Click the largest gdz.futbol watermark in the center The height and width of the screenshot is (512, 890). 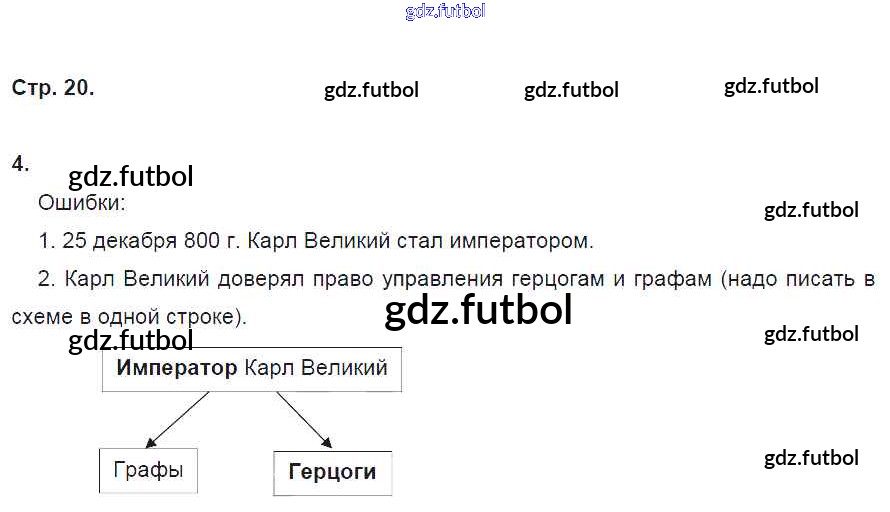[478, 310]
